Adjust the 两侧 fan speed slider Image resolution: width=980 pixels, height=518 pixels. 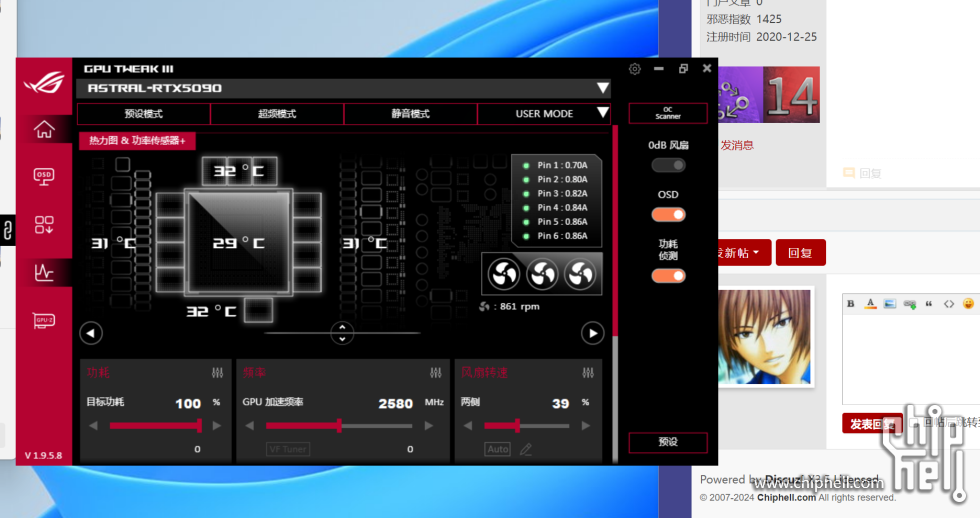[x=526, y=426]
